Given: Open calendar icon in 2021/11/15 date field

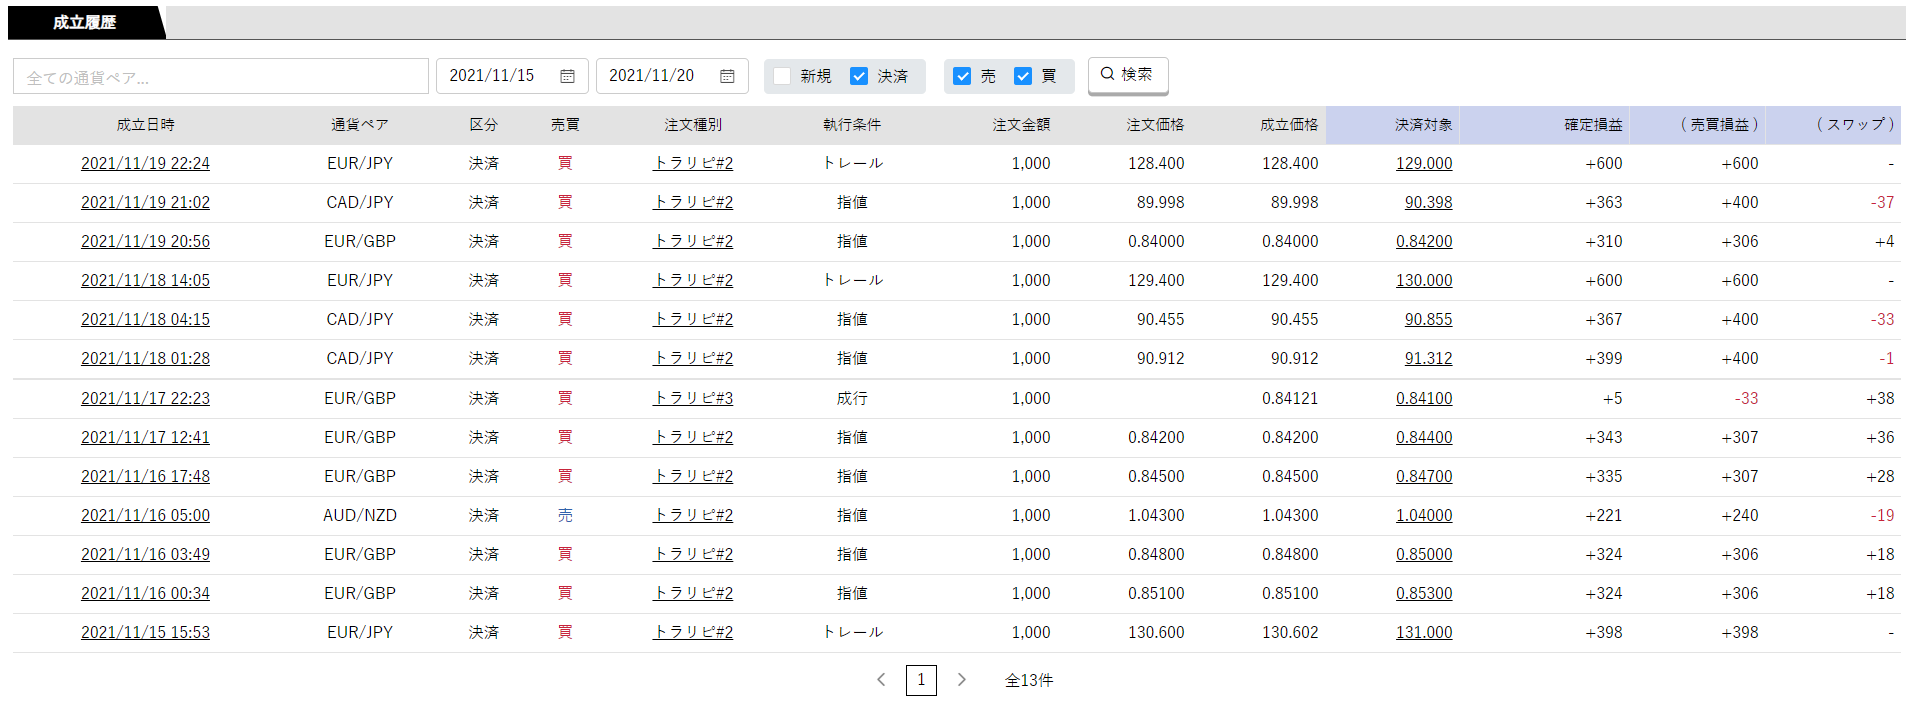Looking at the screenshot, I should tap(567, 76).
